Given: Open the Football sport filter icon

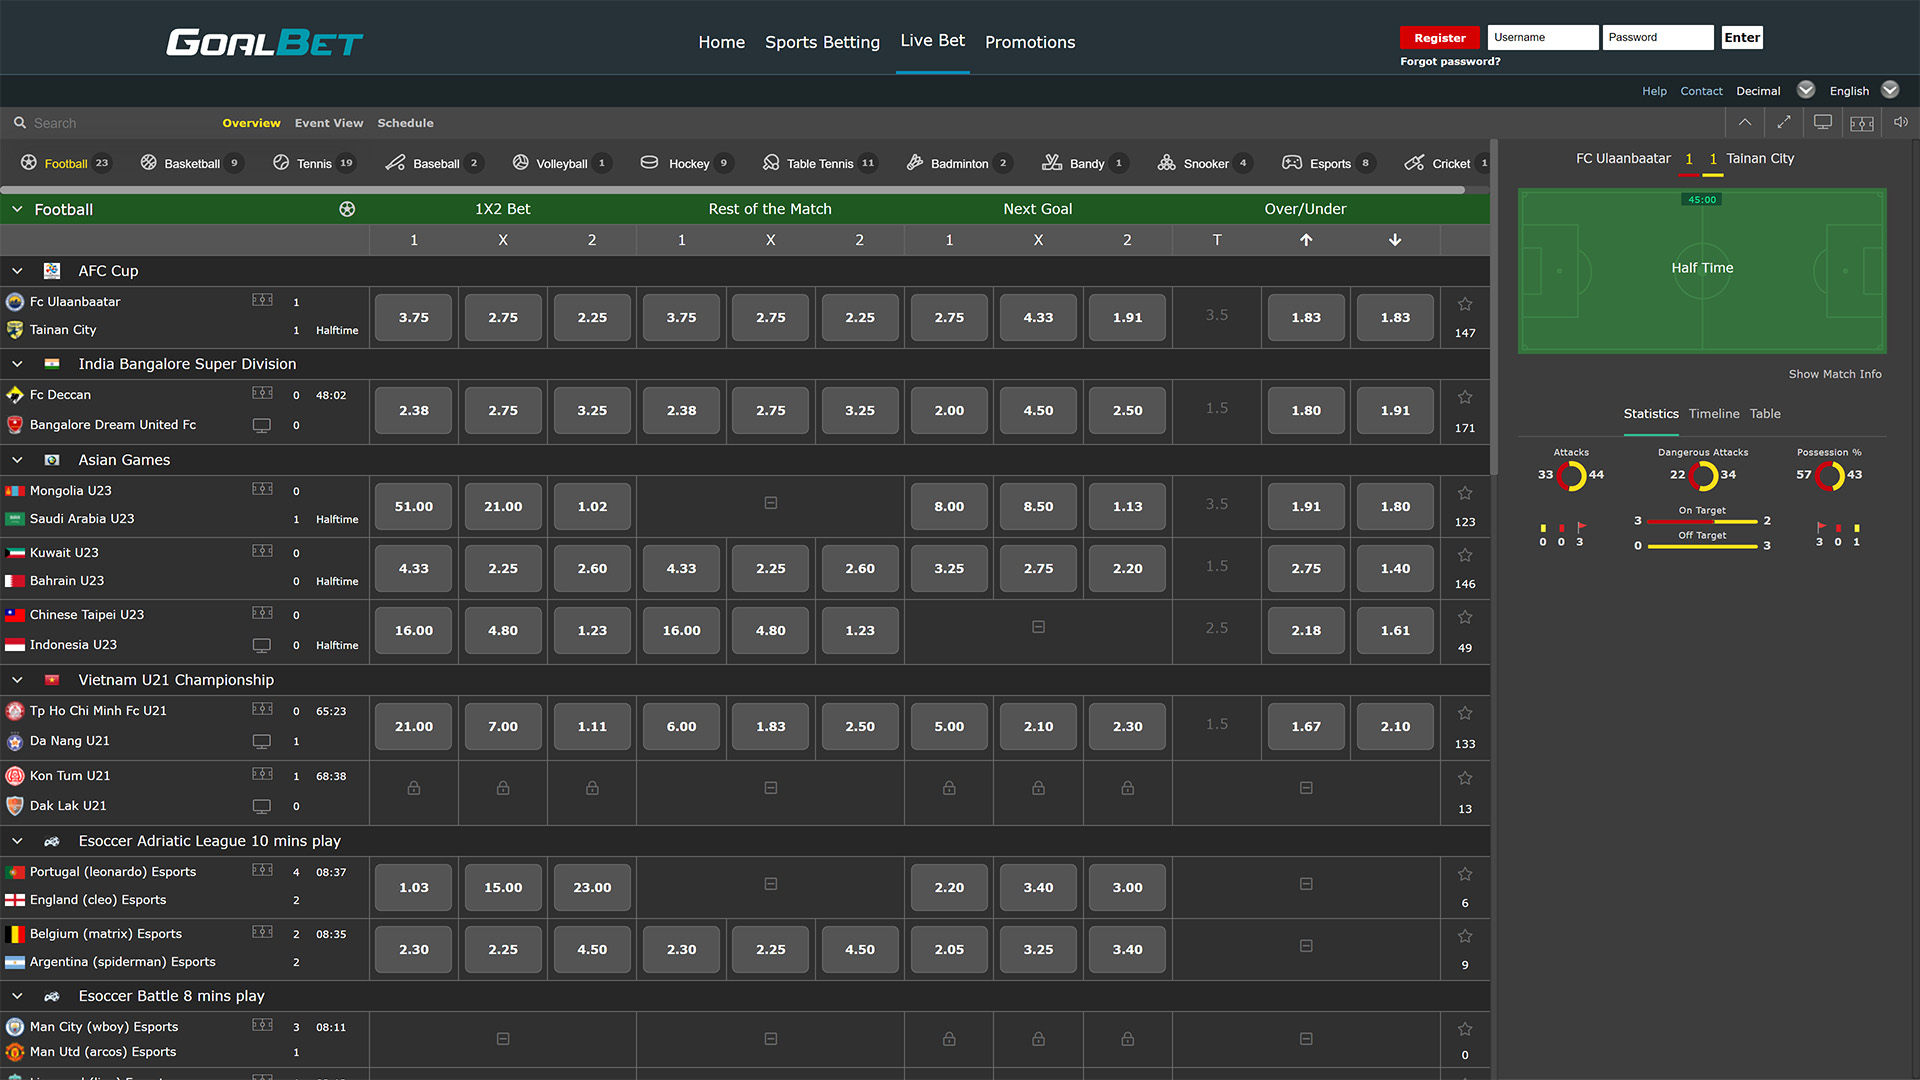Looking at the screenshot, I should point(29,162).
